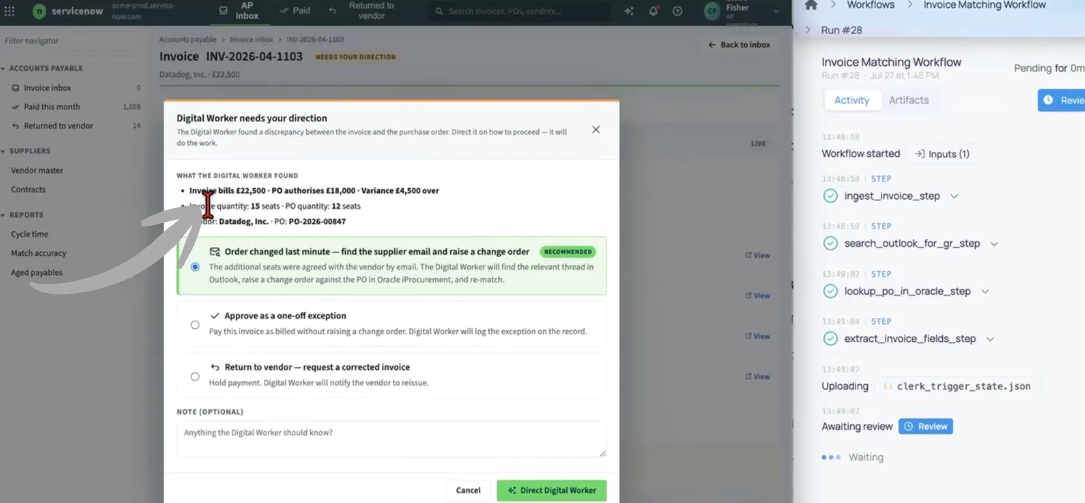Open Invoice Matching Workflow breadcrumb
1085x503 pixels.
pos(985,5)
